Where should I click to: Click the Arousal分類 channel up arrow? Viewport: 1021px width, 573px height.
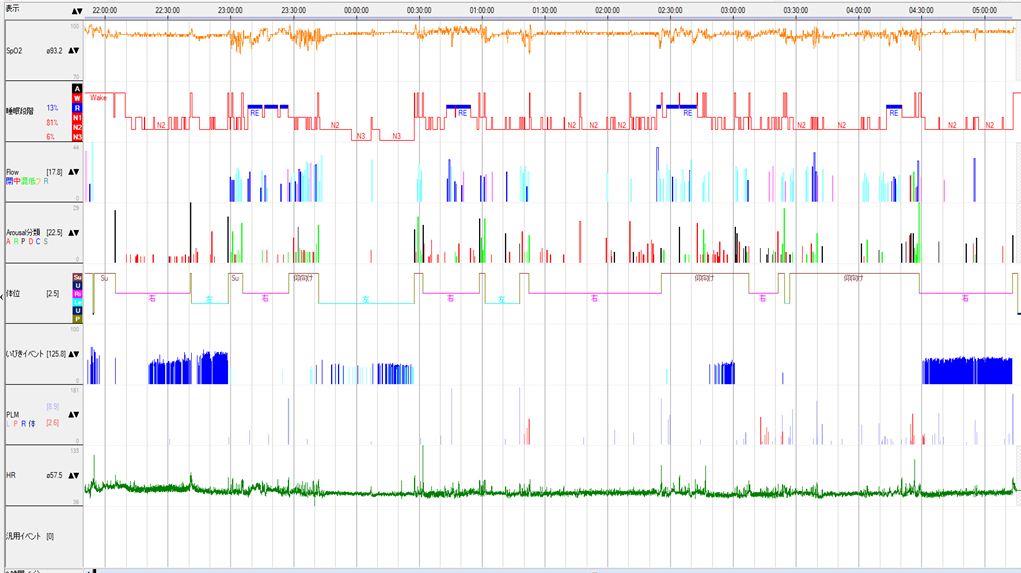click(x=71, y=232)
